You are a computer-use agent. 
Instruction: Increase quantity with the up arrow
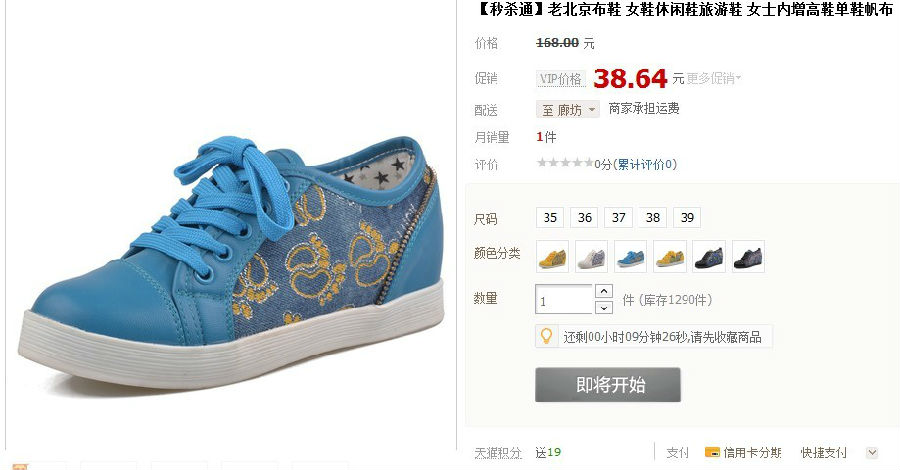coord(604,291)
